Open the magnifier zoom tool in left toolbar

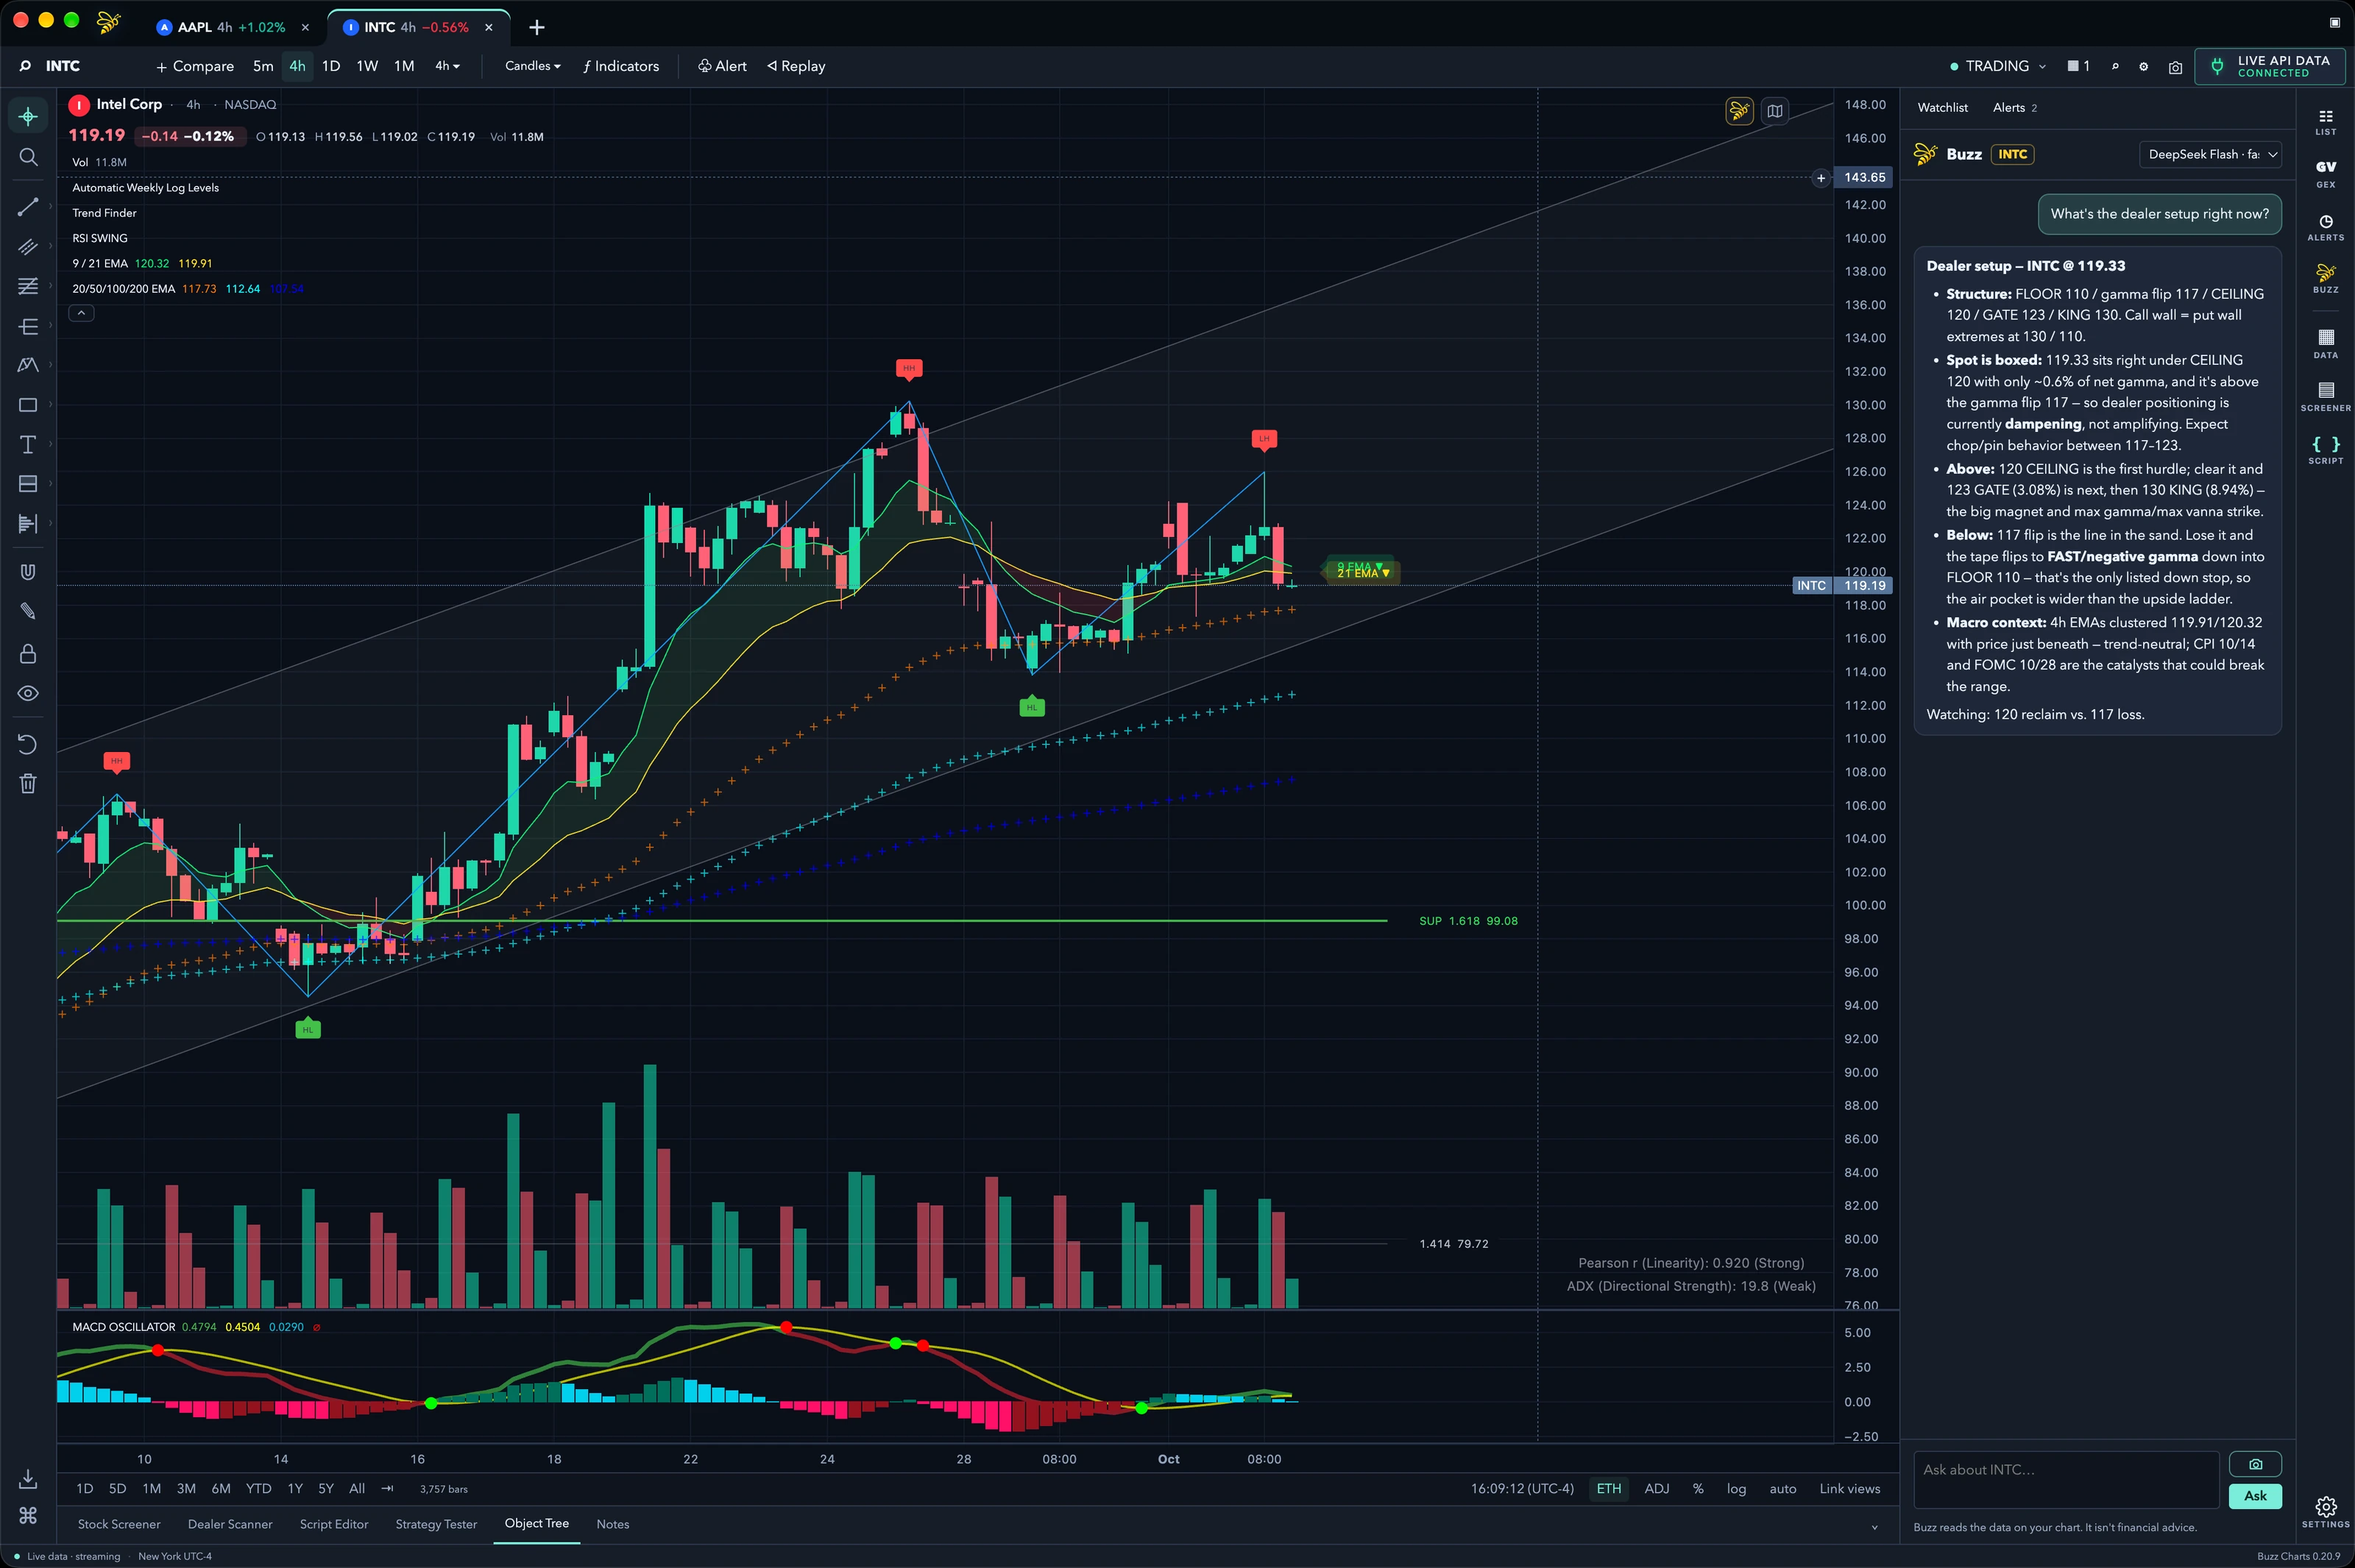[x=28, y=157]
